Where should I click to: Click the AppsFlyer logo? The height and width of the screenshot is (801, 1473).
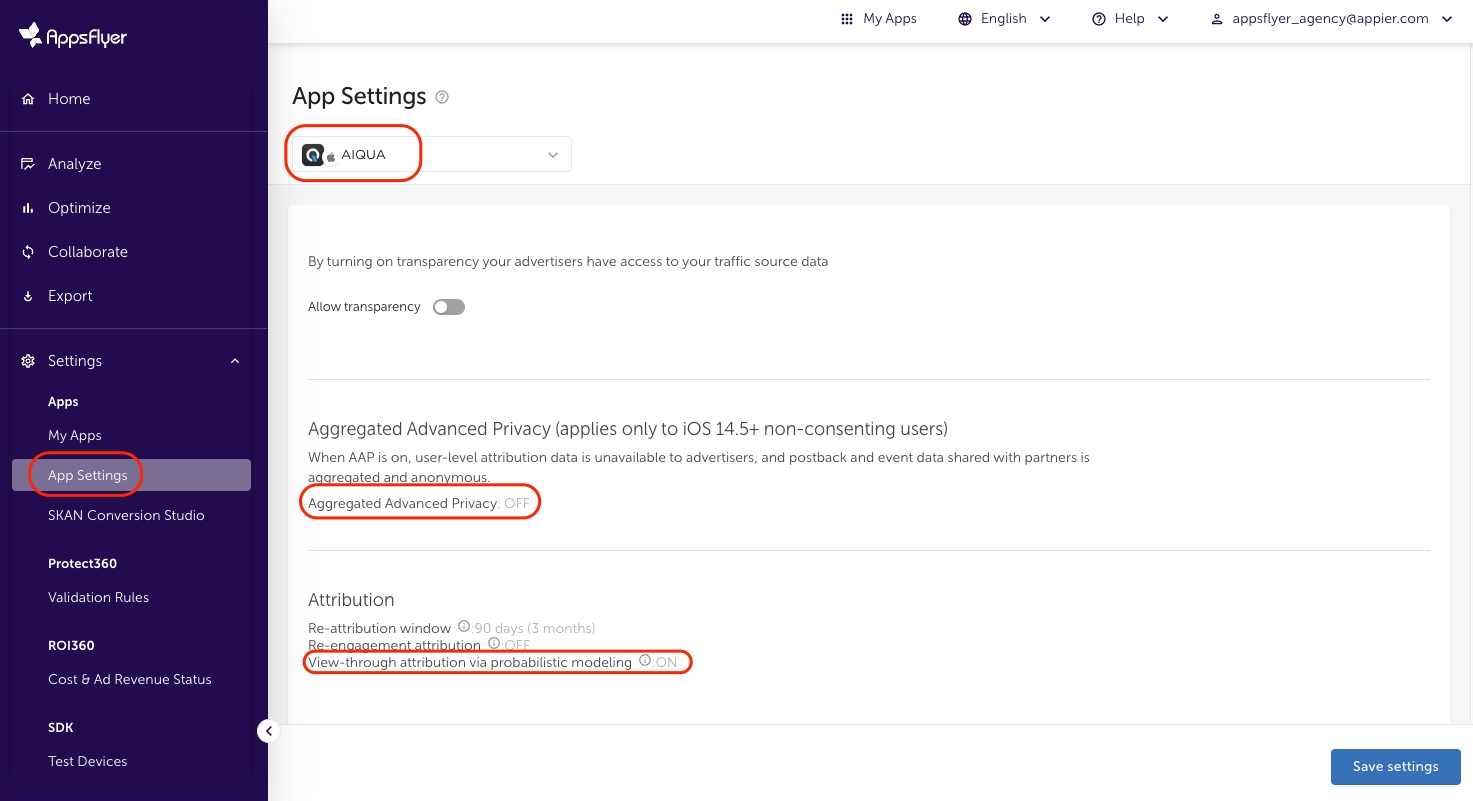point(73,37)
